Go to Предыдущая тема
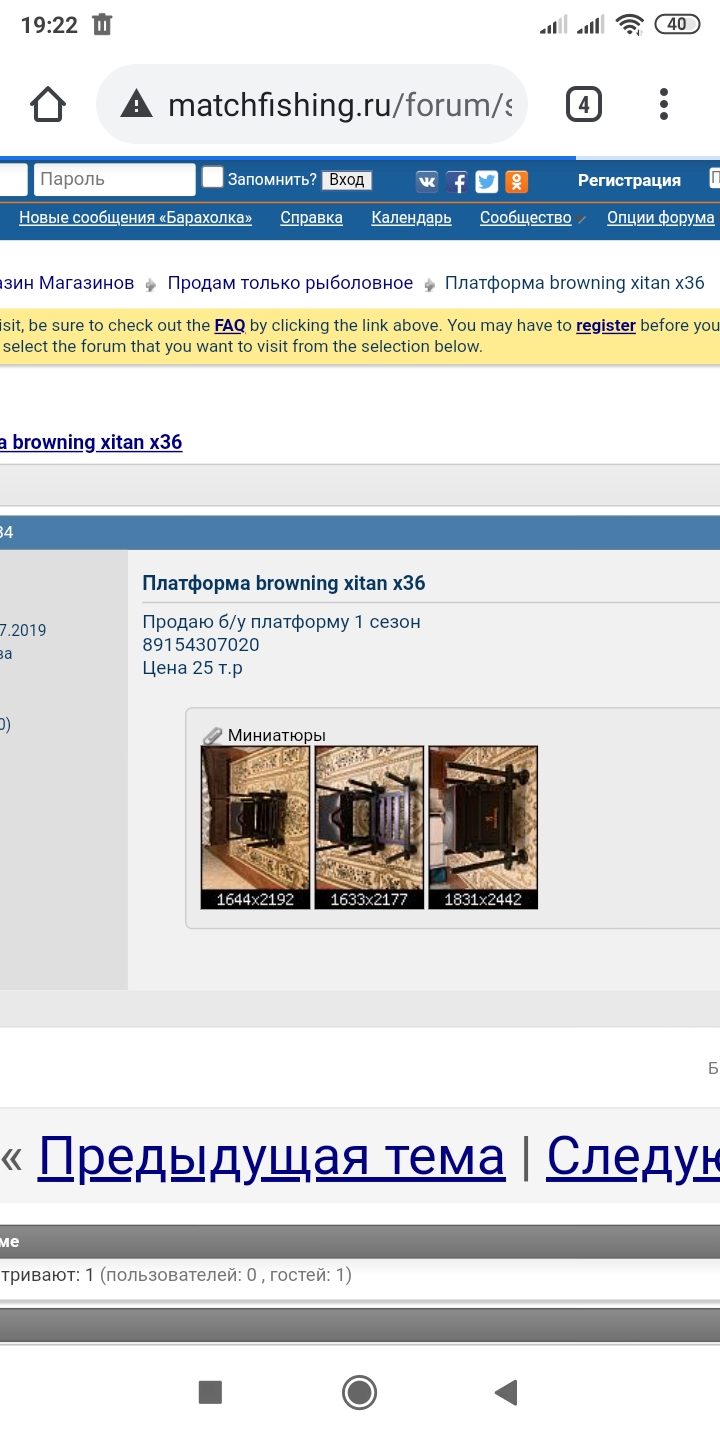720x1440 pixels. point(271,1157)
